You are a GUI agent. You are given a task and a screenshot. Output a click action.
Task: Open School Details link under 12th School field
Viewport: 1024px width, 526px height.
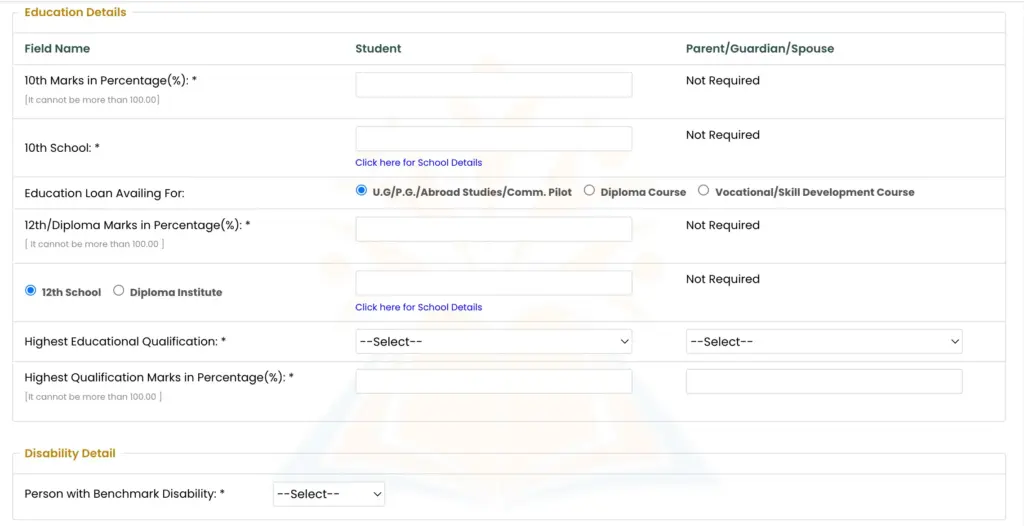click(419, 307)
